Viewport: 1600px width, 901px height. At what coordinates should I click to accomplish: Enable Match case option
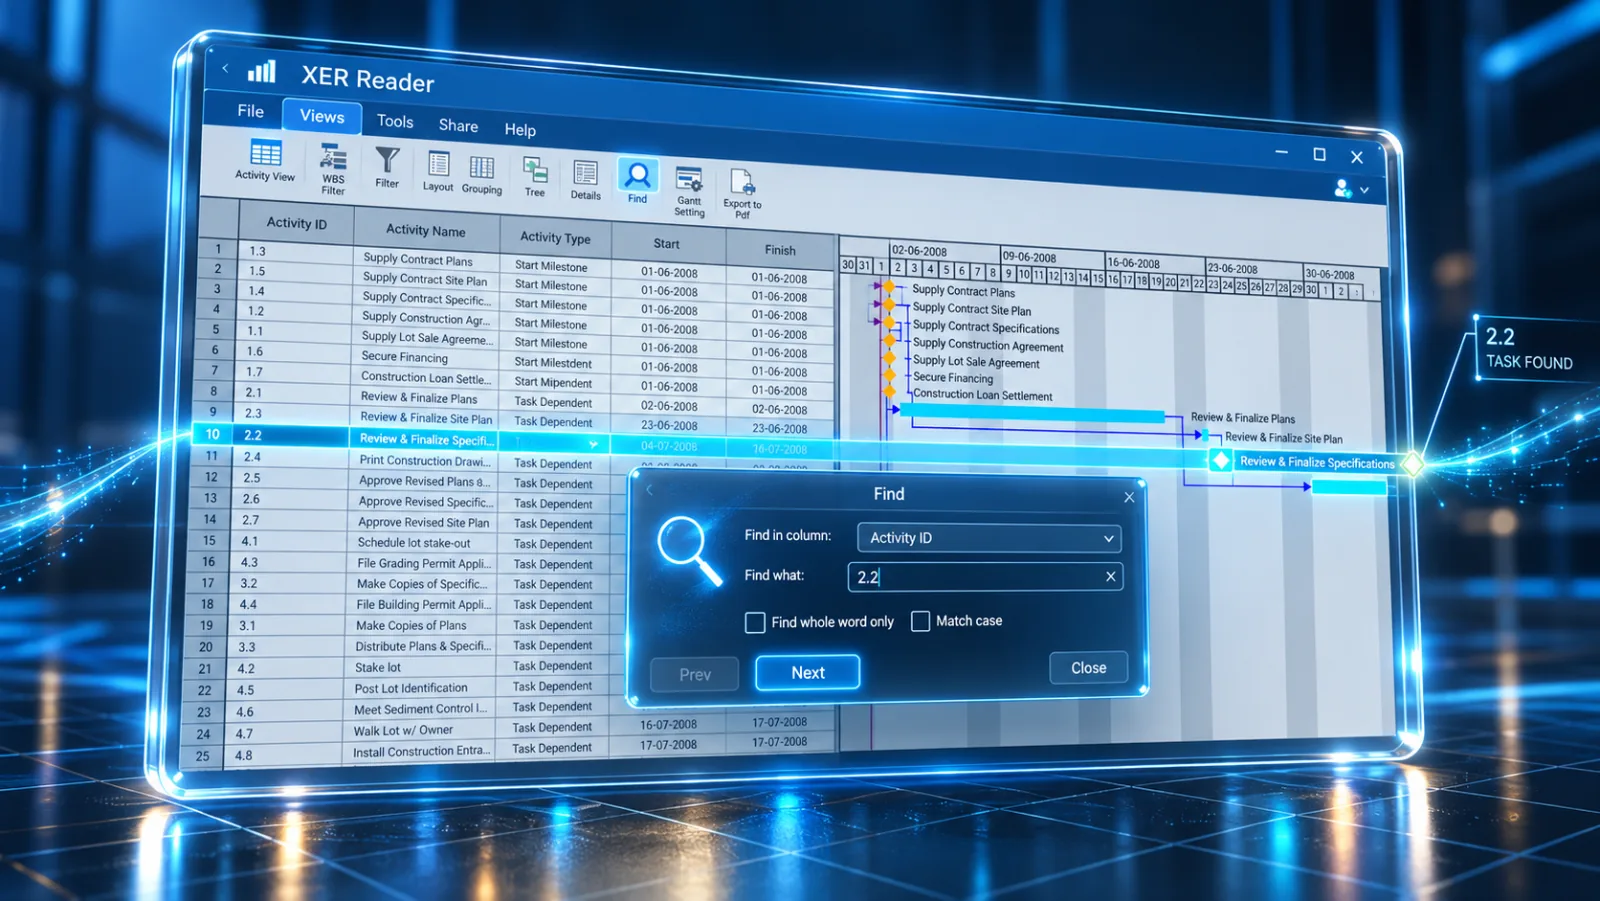[x=920, y=621]
